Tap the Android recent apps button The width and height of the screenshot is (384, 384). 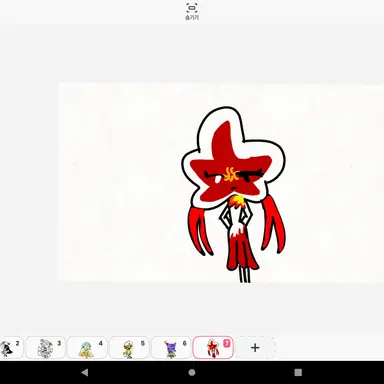(x=298, y=372)
